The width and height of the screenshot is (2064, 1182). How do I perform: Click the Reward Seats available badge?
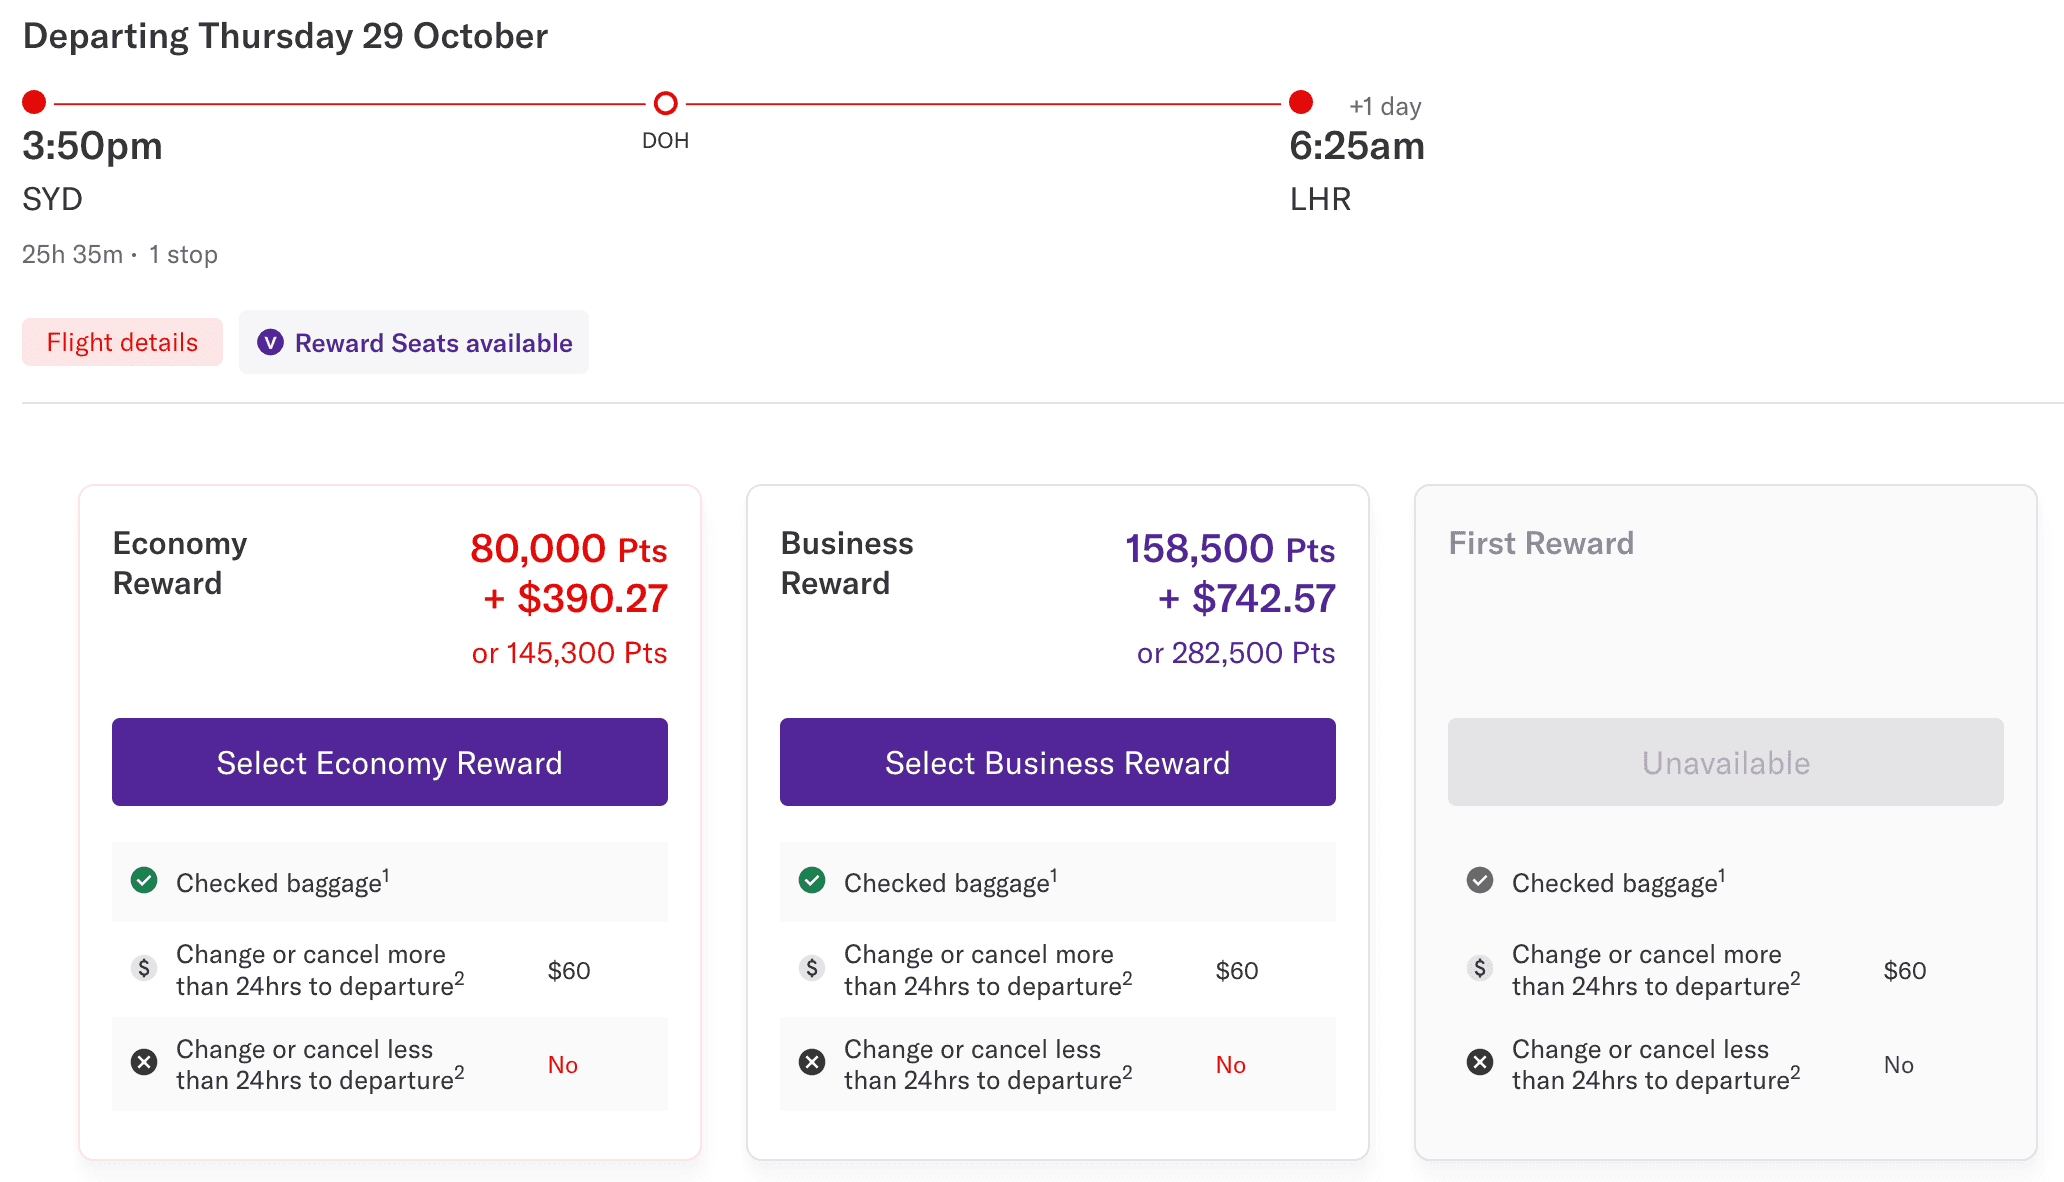point(413,342)
